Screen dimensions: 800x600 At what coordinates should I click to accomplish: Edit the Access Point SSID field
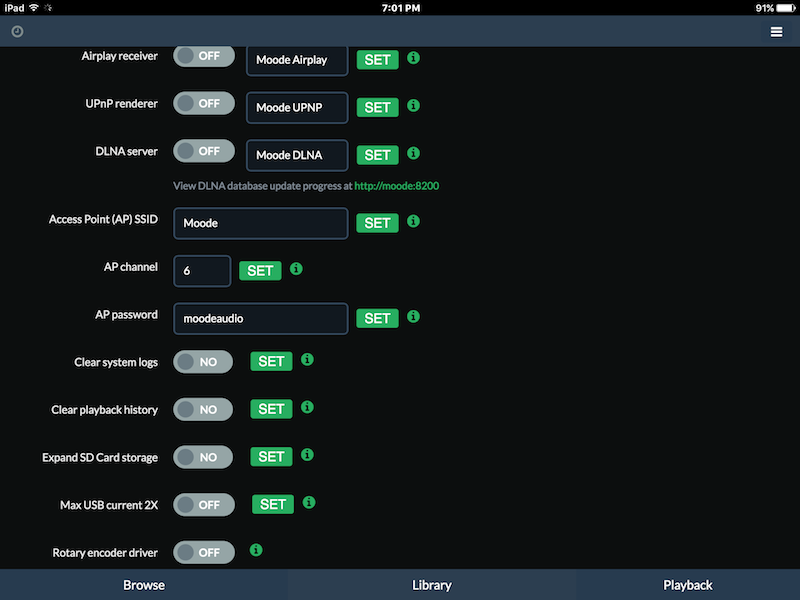point(261,223)
